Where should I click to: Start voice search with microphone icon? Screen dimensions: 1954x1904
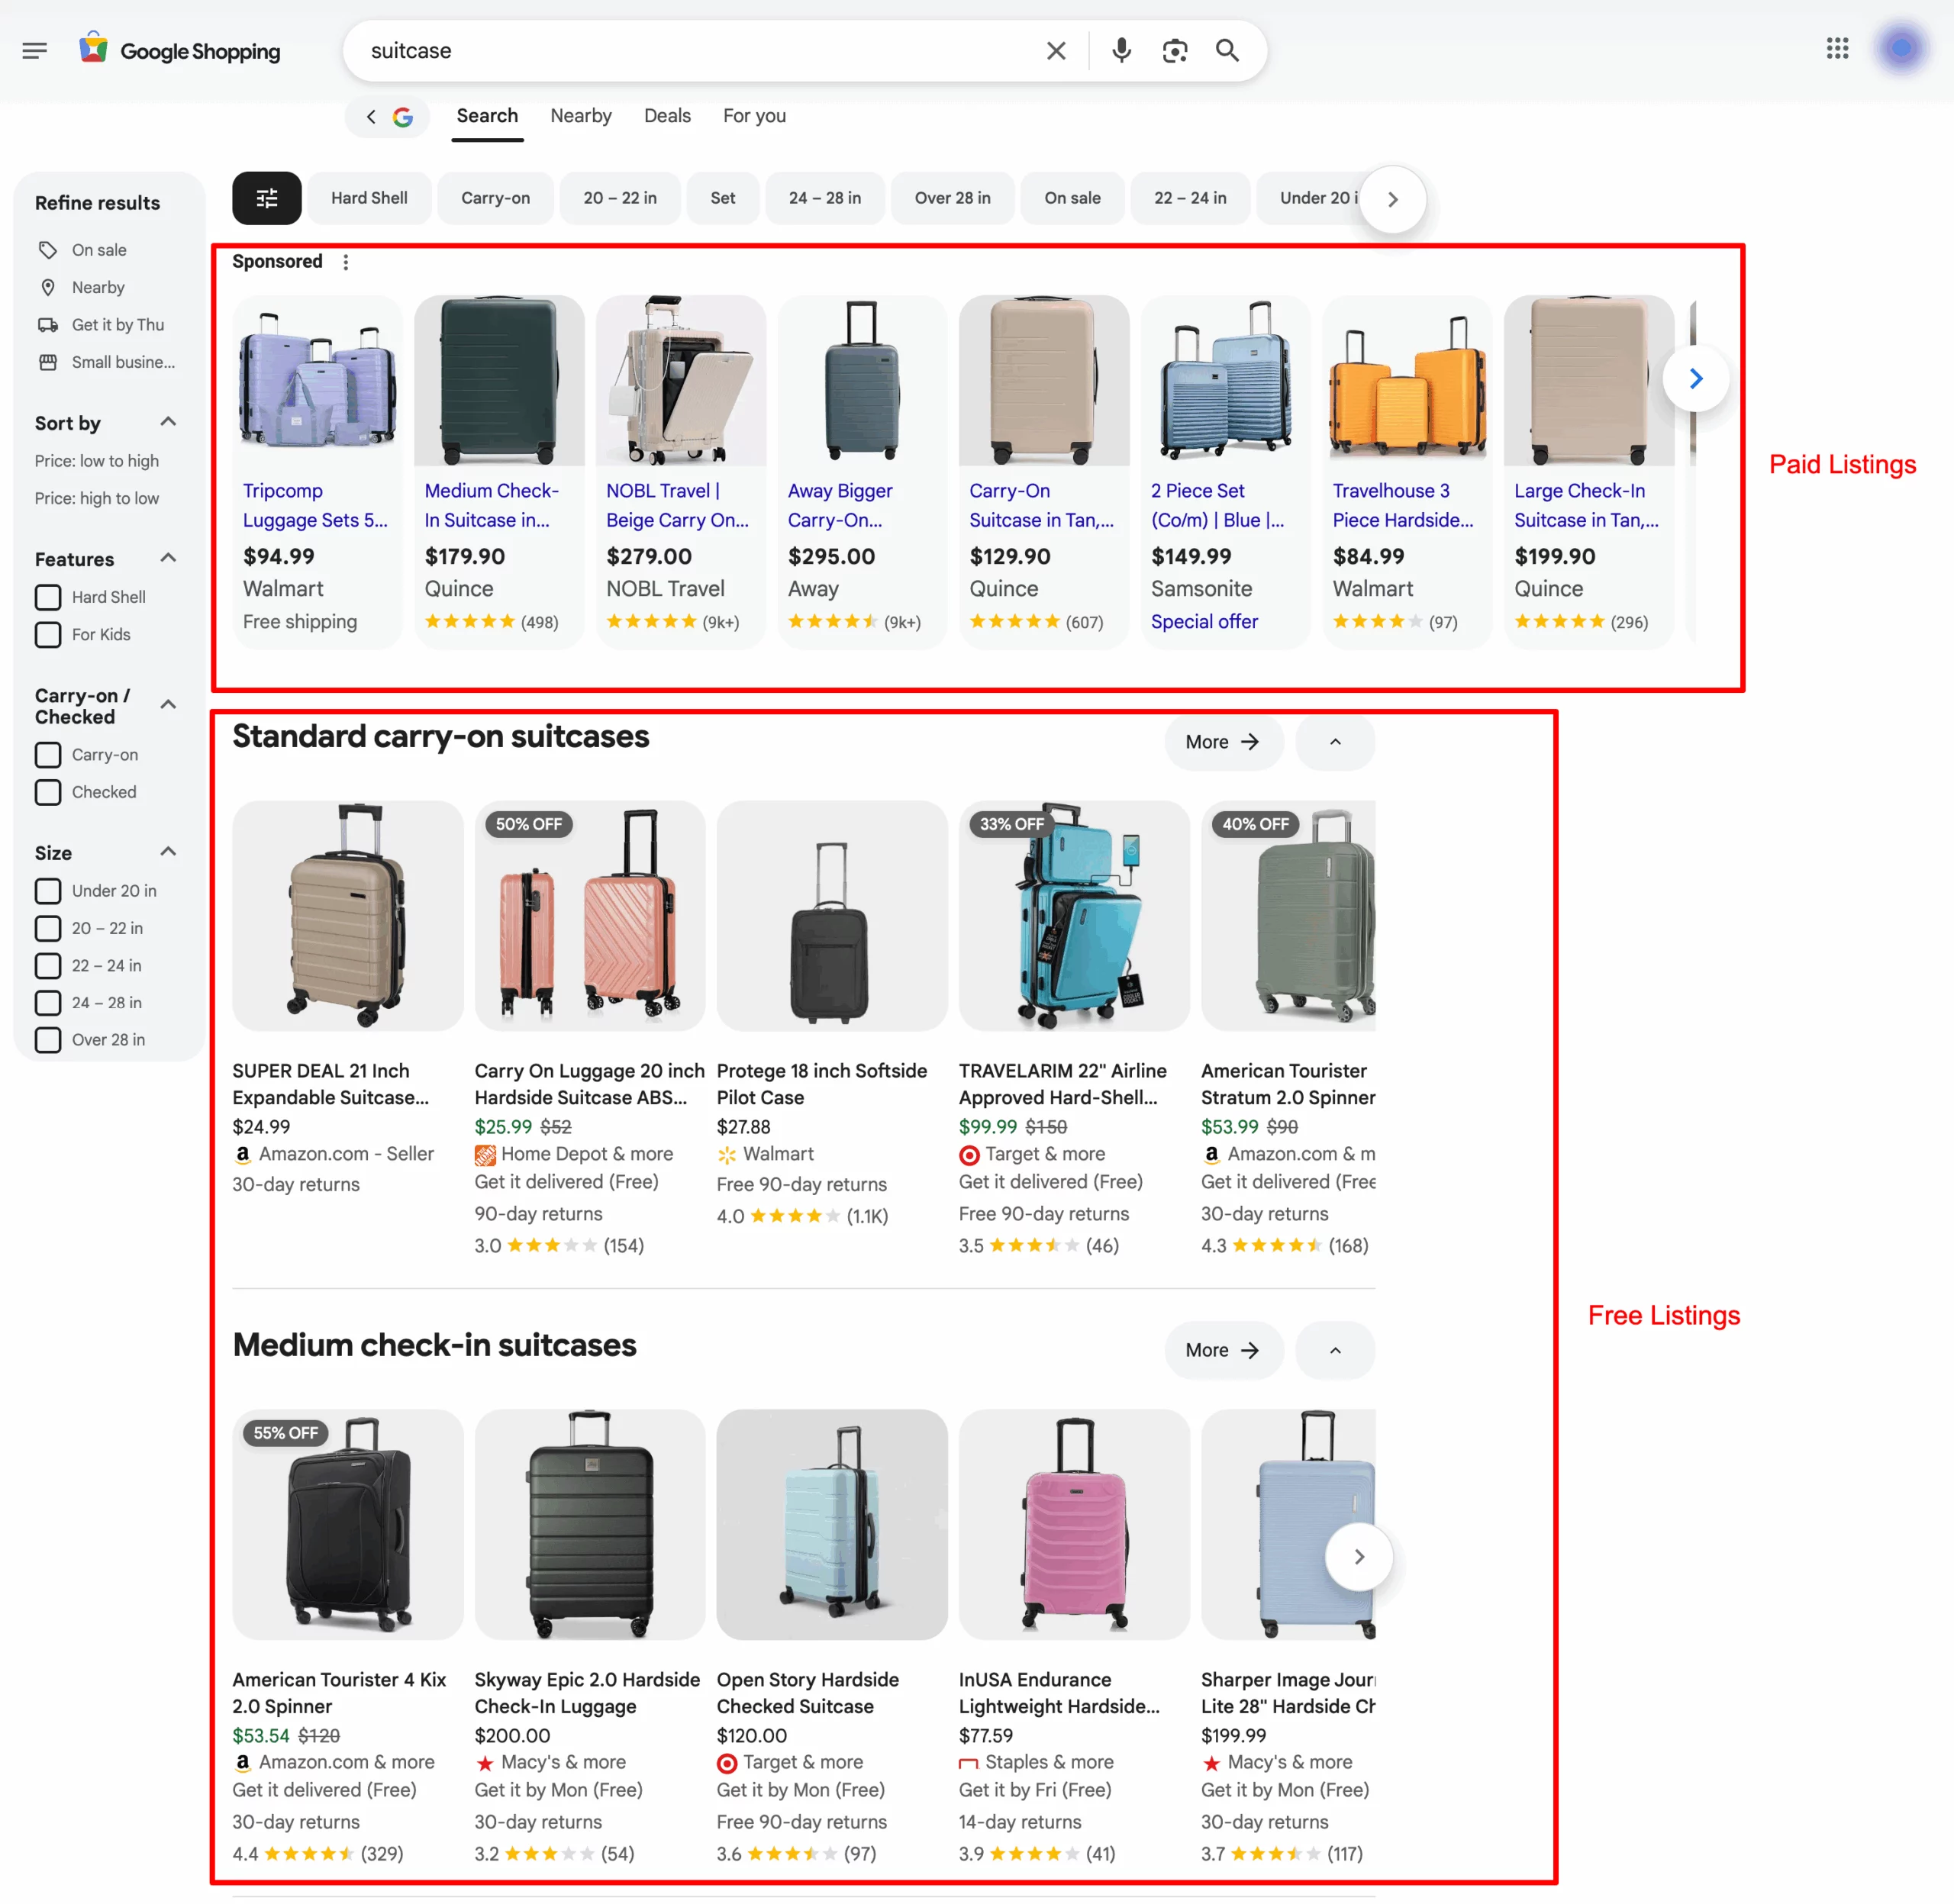pyautogui.click(x=1122, y=50)
